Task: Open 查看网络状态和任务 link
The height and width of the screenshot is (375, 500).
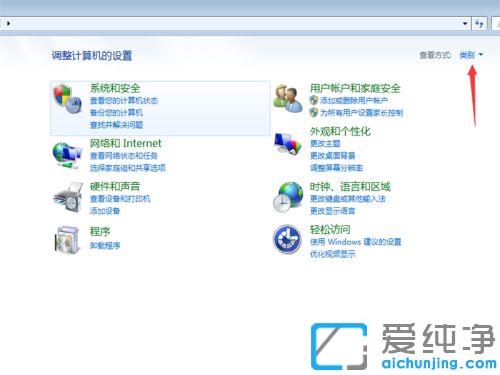Action: click(124, 156)
